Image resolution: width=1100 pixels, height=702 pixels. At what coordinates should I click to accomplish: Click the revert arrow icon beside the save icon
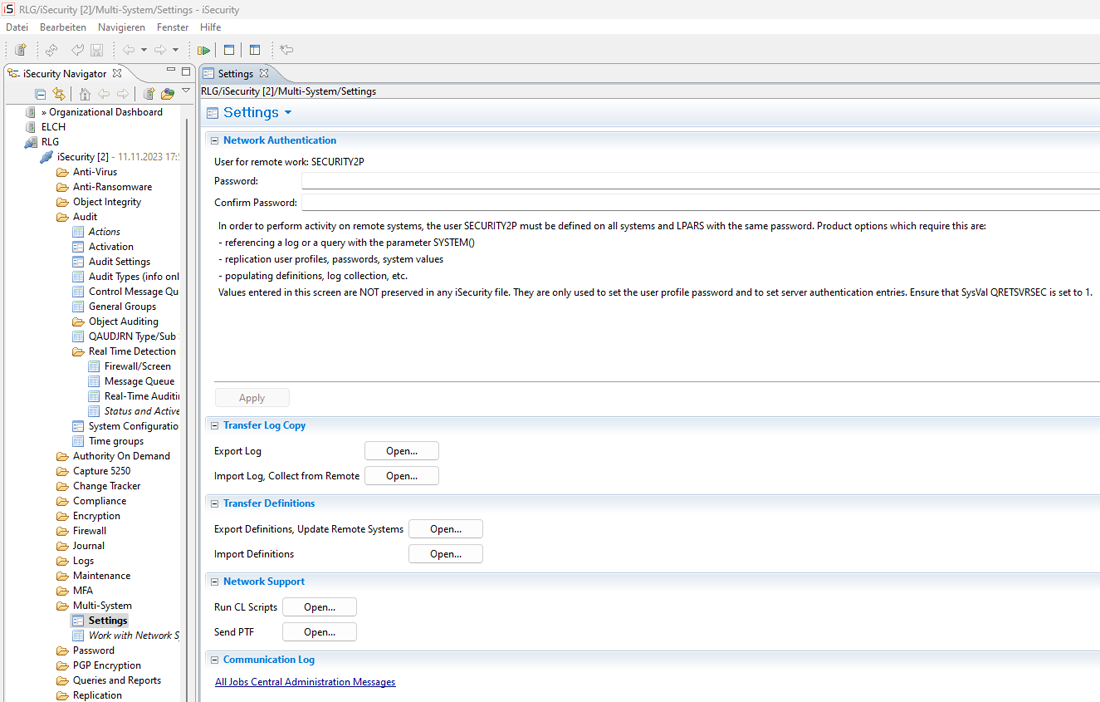77,50
